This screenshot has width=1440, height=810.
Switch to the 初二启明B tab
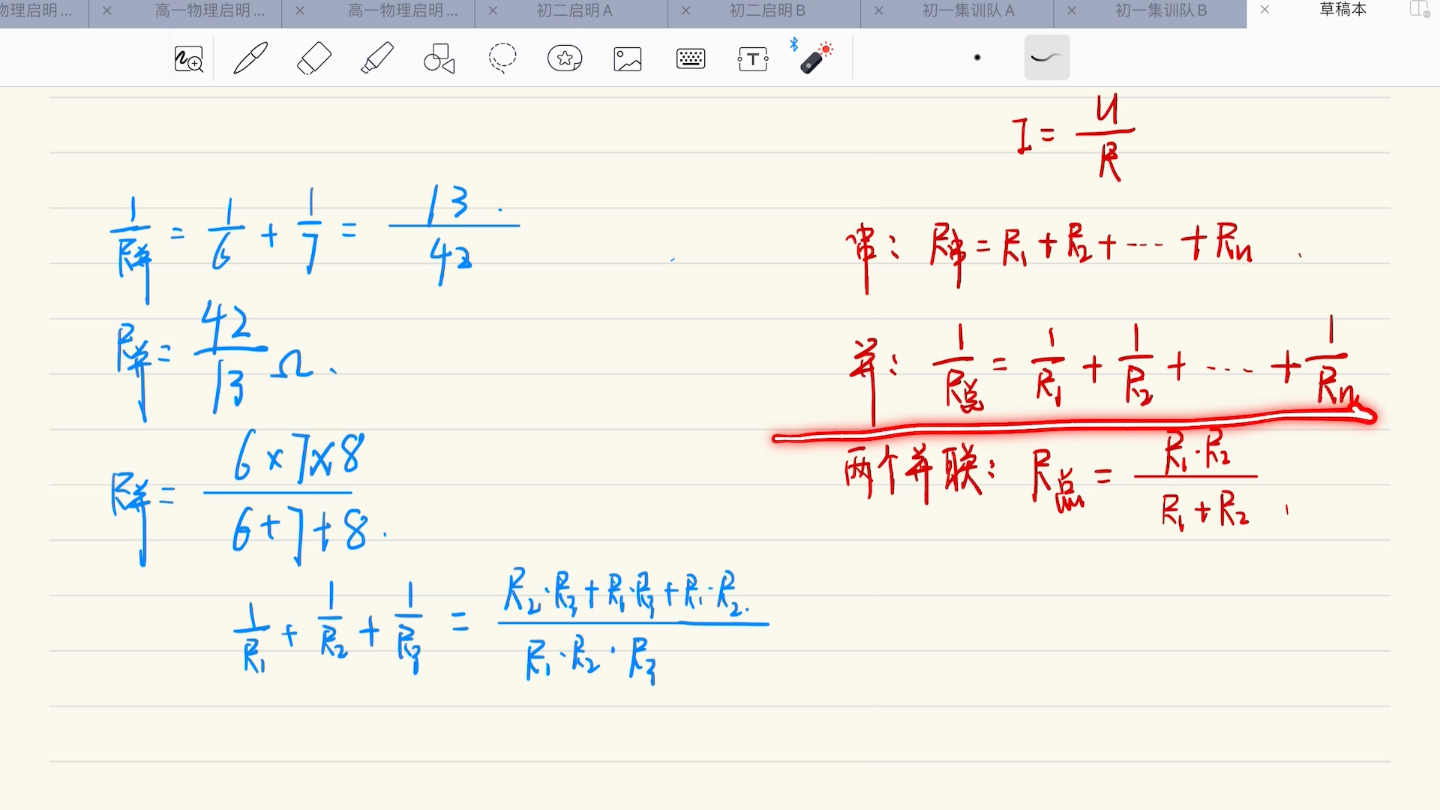[x=767, y=11]
